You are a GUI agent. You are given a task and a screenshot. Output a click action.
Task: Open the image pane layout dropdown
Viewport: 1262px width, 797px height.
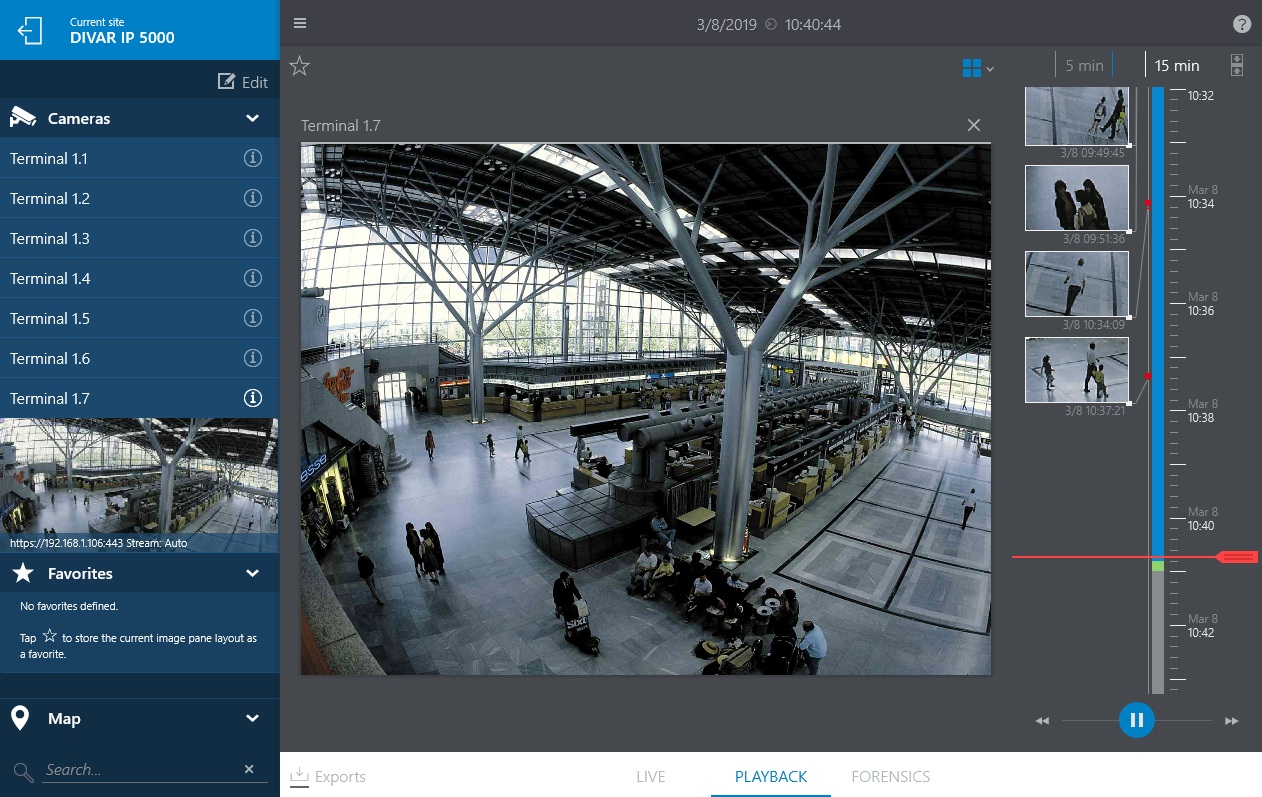977,68
